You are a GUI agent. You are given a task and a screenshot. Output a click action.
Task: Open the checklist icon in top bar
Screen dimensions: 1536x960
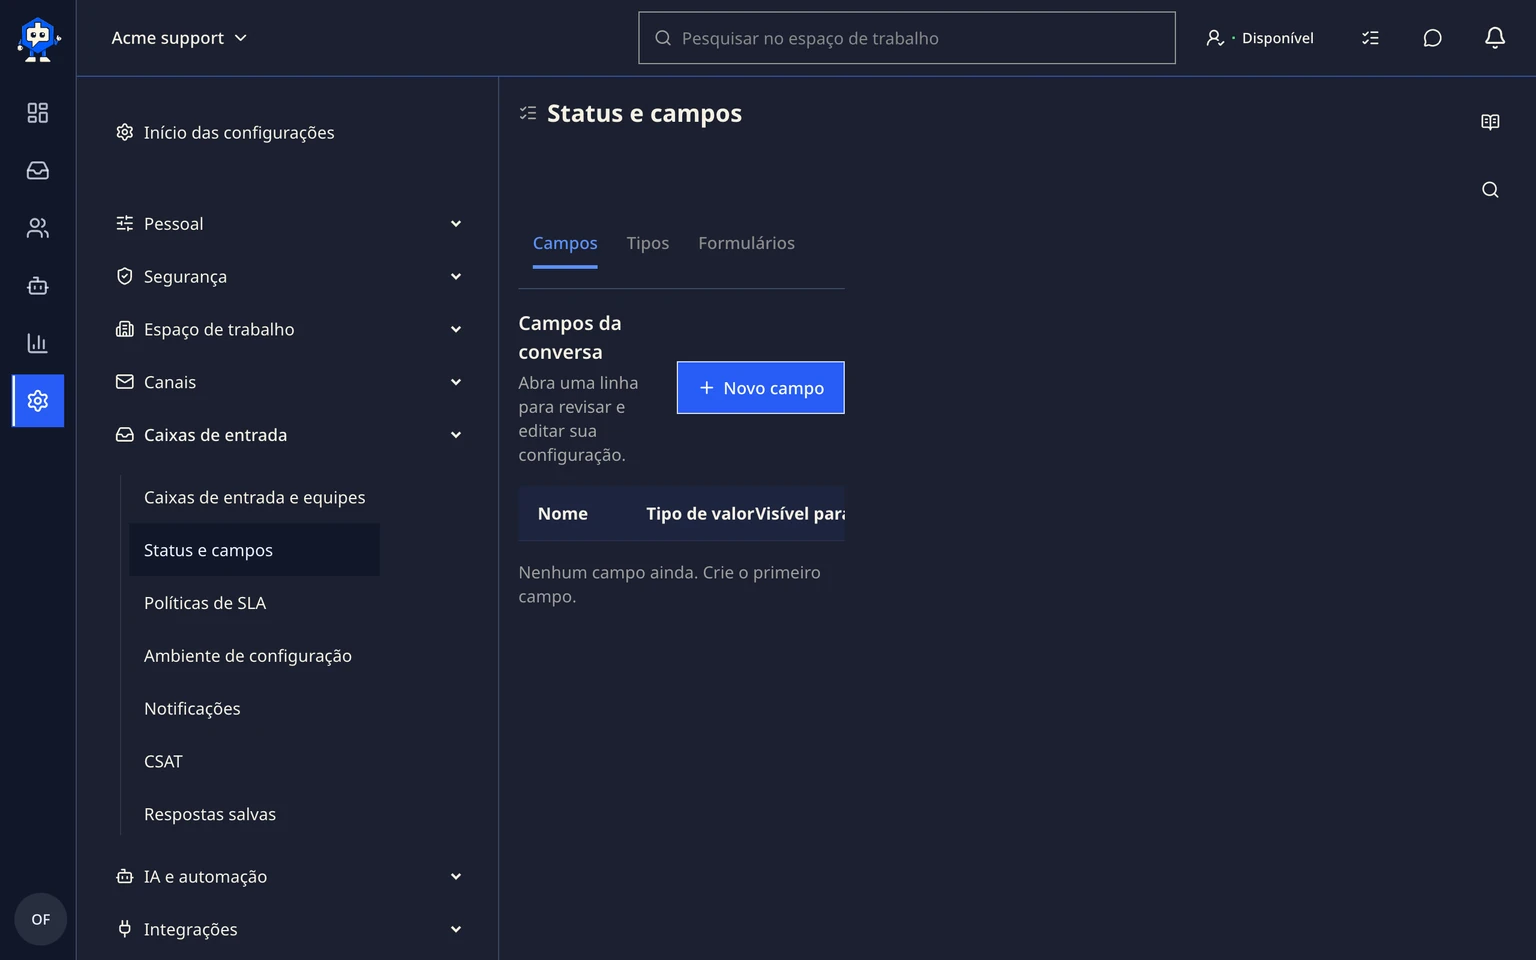pyautogui.click(x=1370, y=38)
